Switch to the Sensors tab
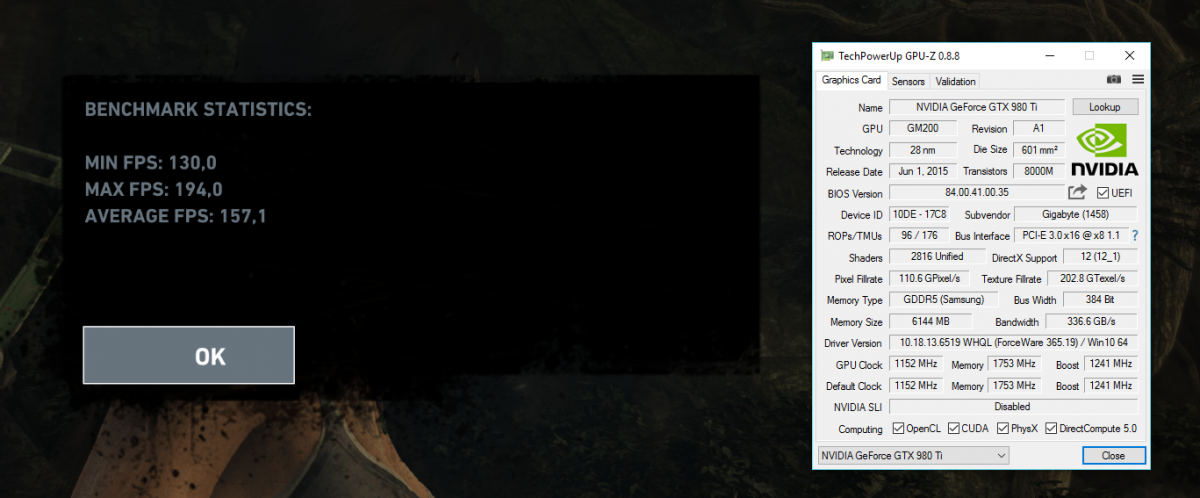1200x498 pixels. pyautogui.click(x=908, y=81)
